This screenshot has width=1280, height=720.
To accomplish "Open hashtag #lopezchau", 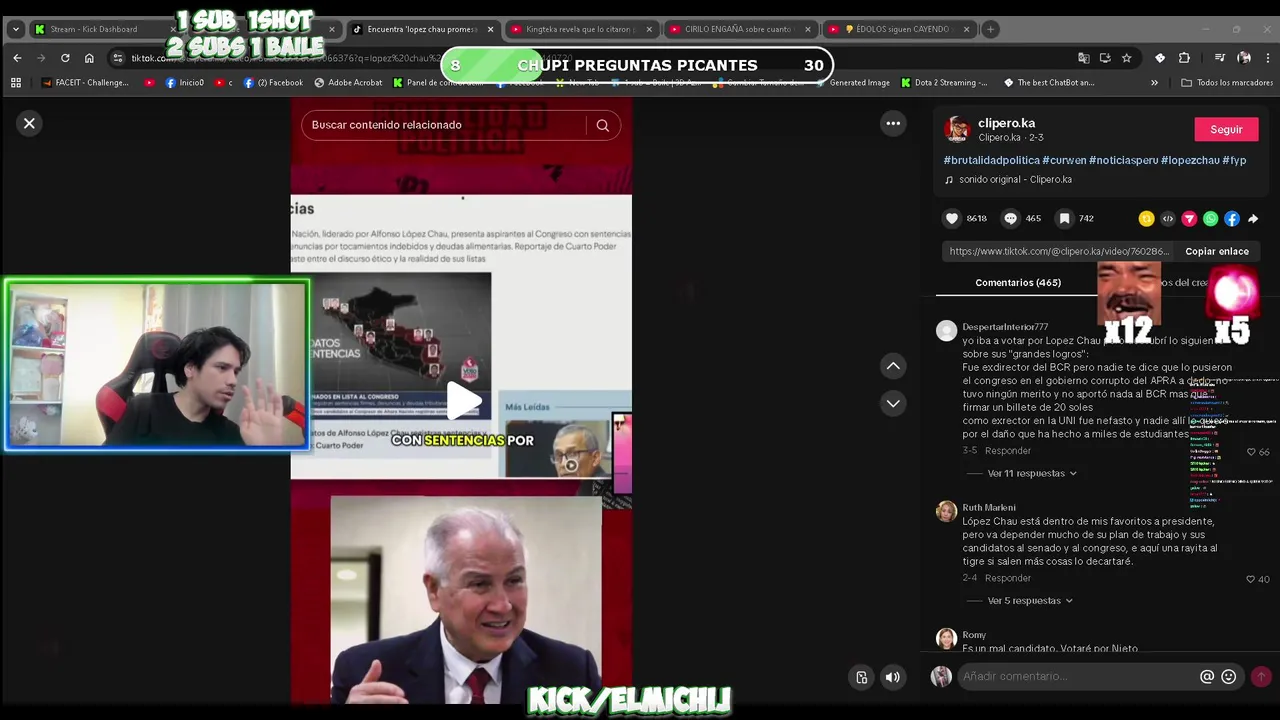I will tap(1190, 160).
